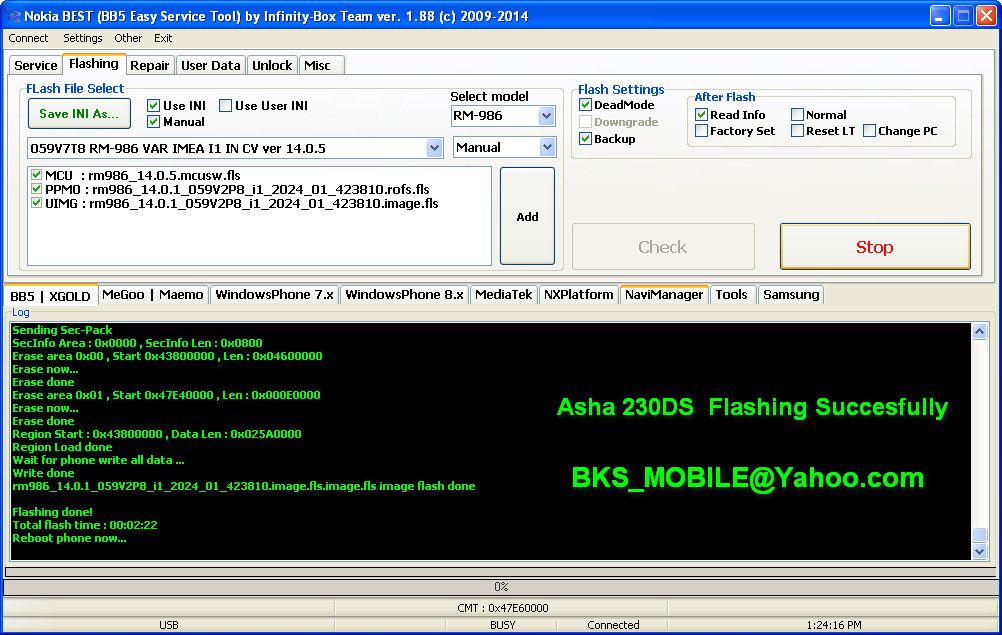Tick the Change PC checkbox
The width and height of the screenshot is (1002, 635).
tap(869, 131)
